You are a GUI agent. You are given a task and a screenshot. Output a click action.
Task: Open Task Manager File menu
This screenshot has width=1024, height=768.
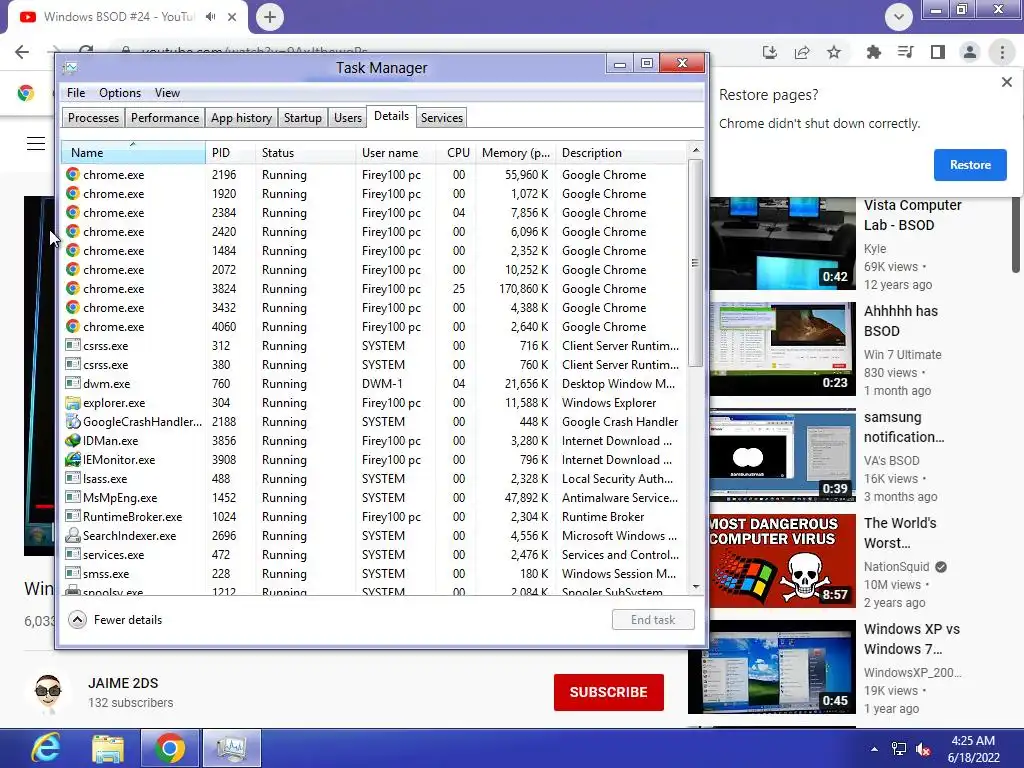[76, 93]
